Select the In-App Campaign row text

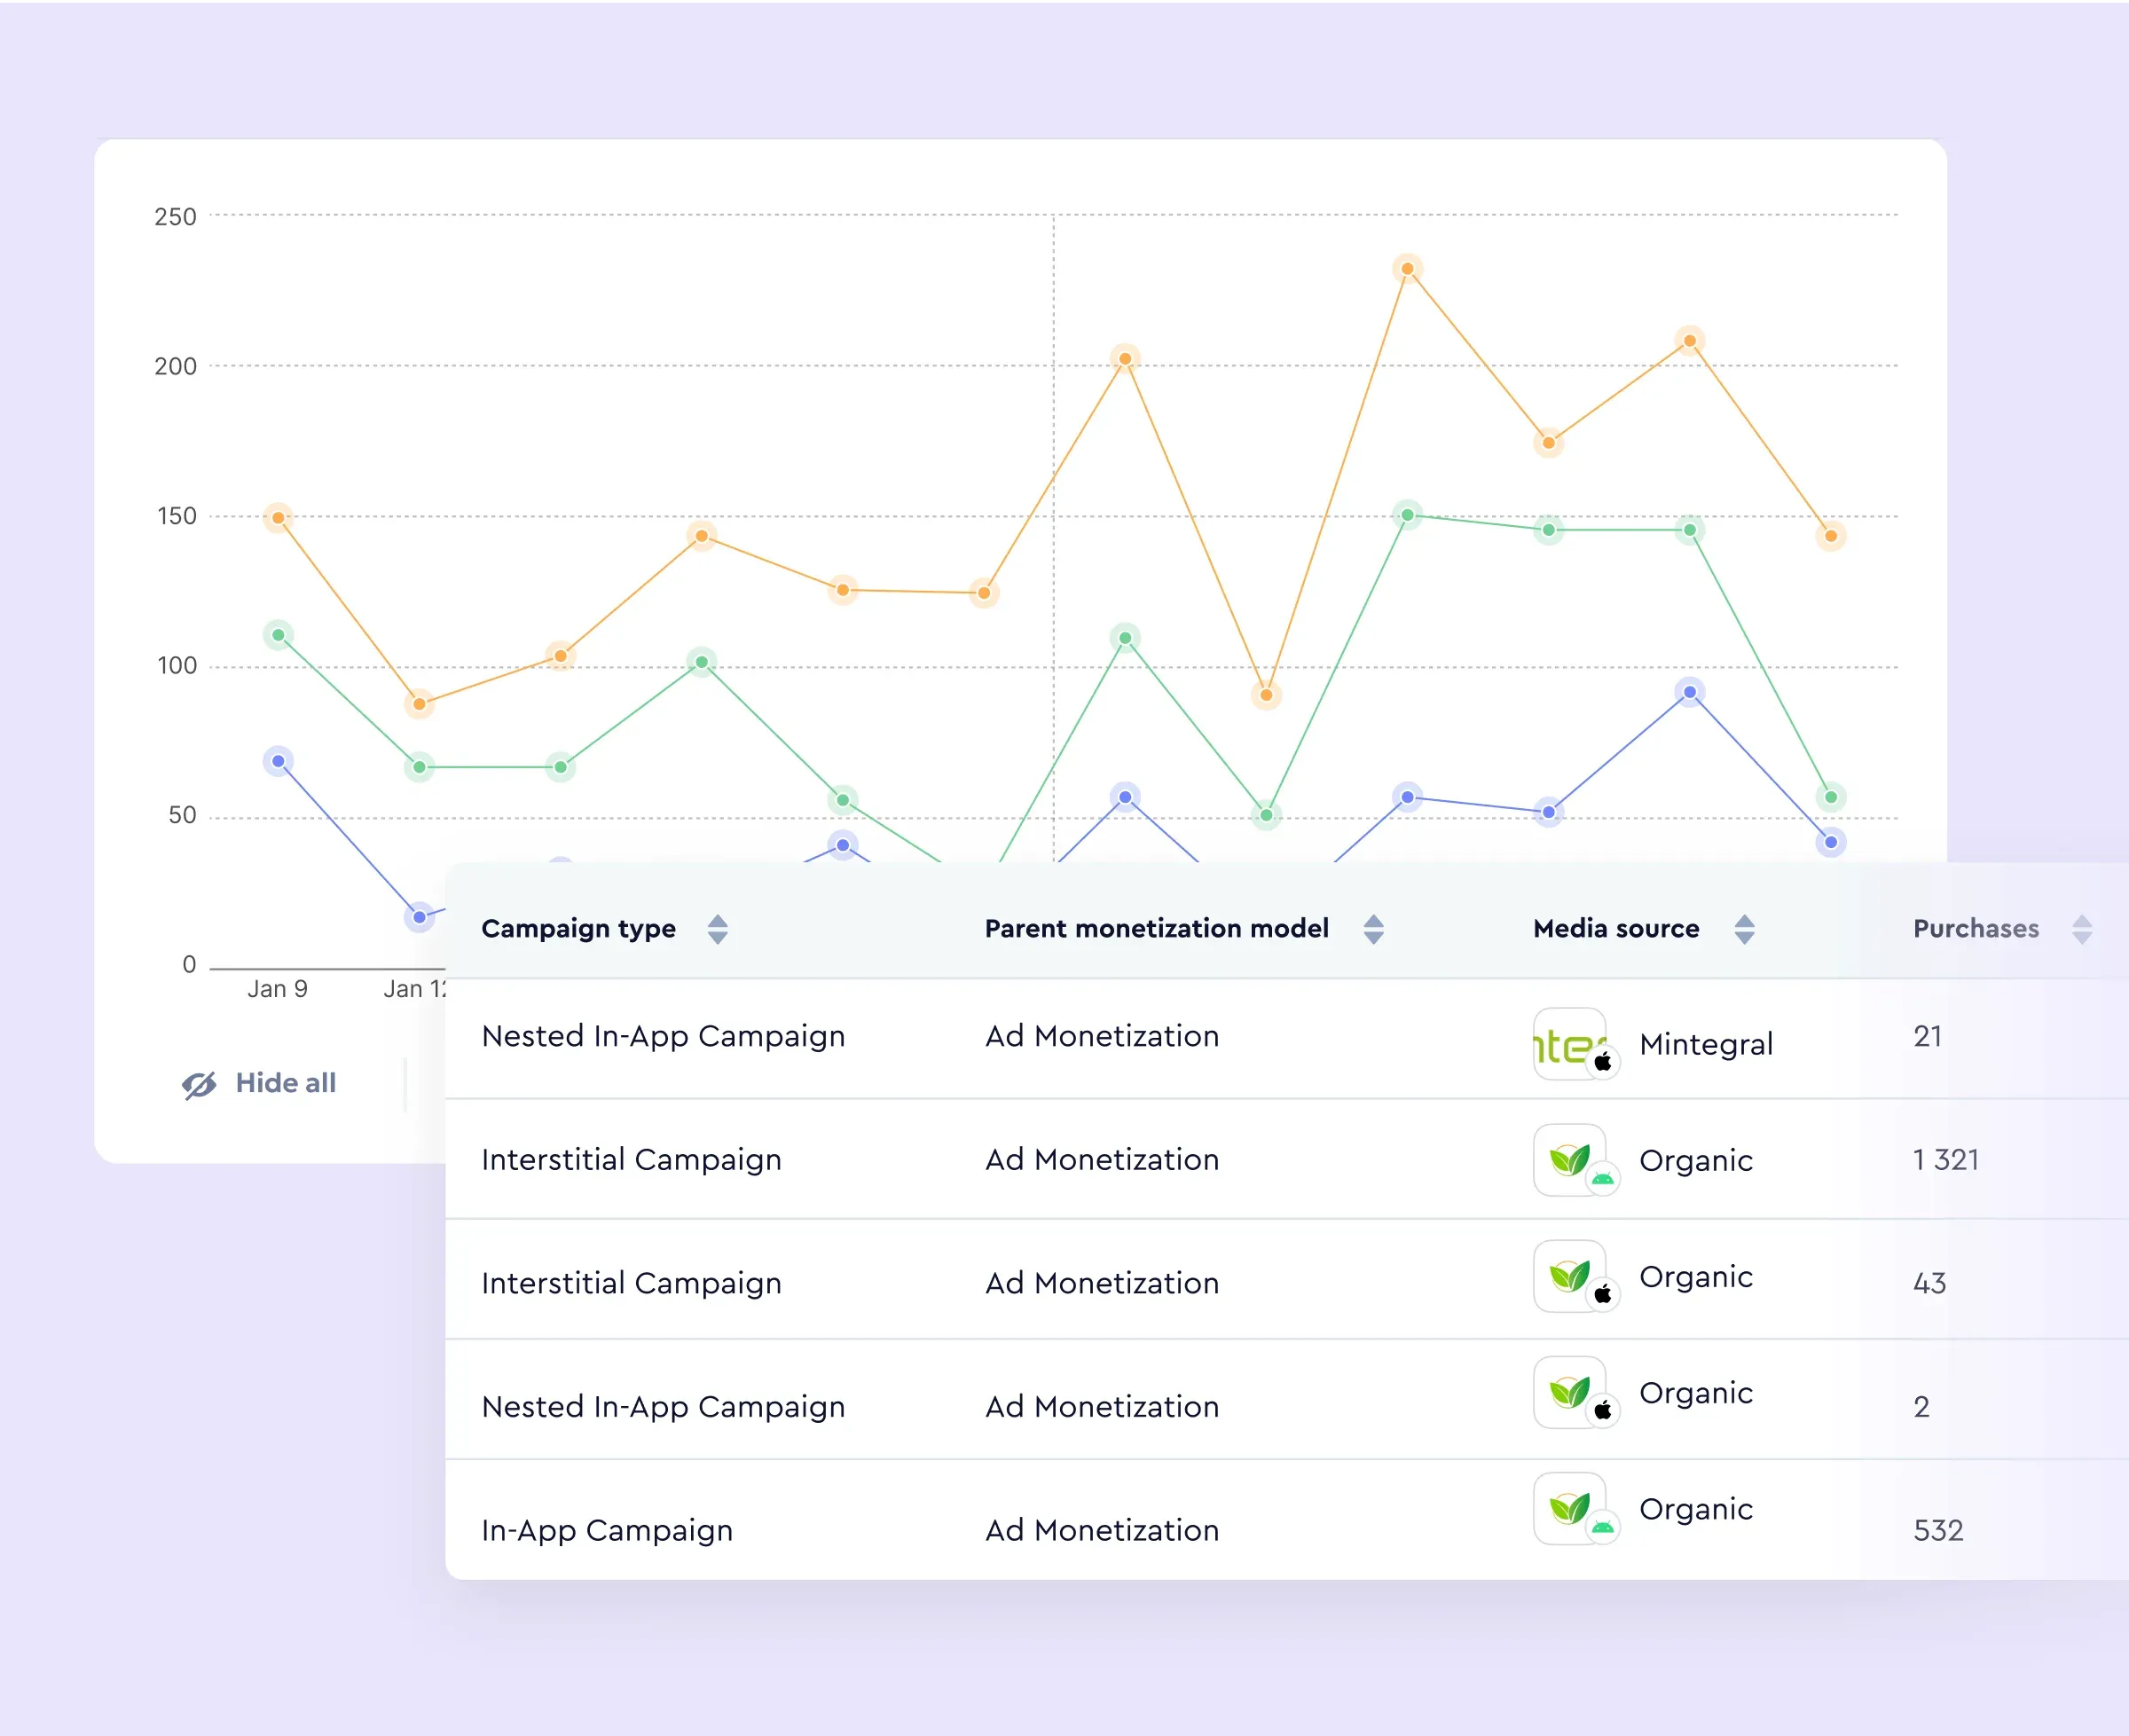tap(606, 1530)
